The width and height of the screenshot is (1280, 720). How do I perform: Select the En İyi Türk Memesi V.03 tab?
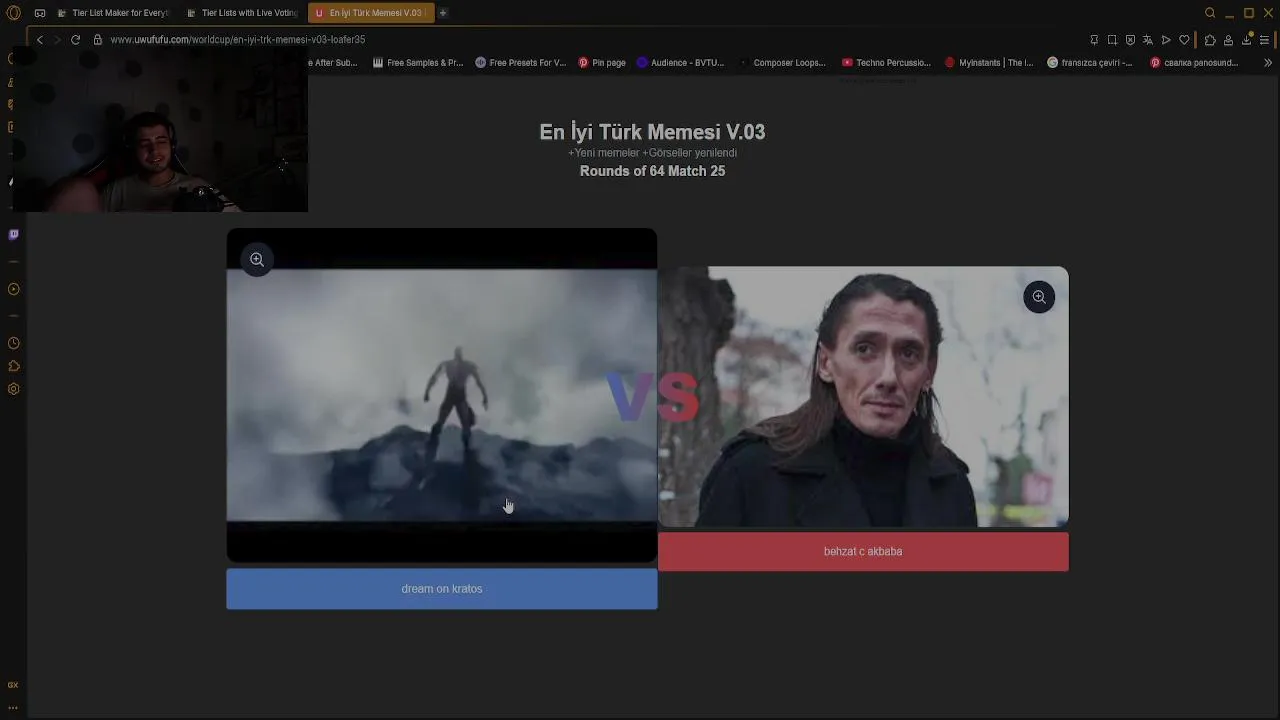click(x=371, y=13)
